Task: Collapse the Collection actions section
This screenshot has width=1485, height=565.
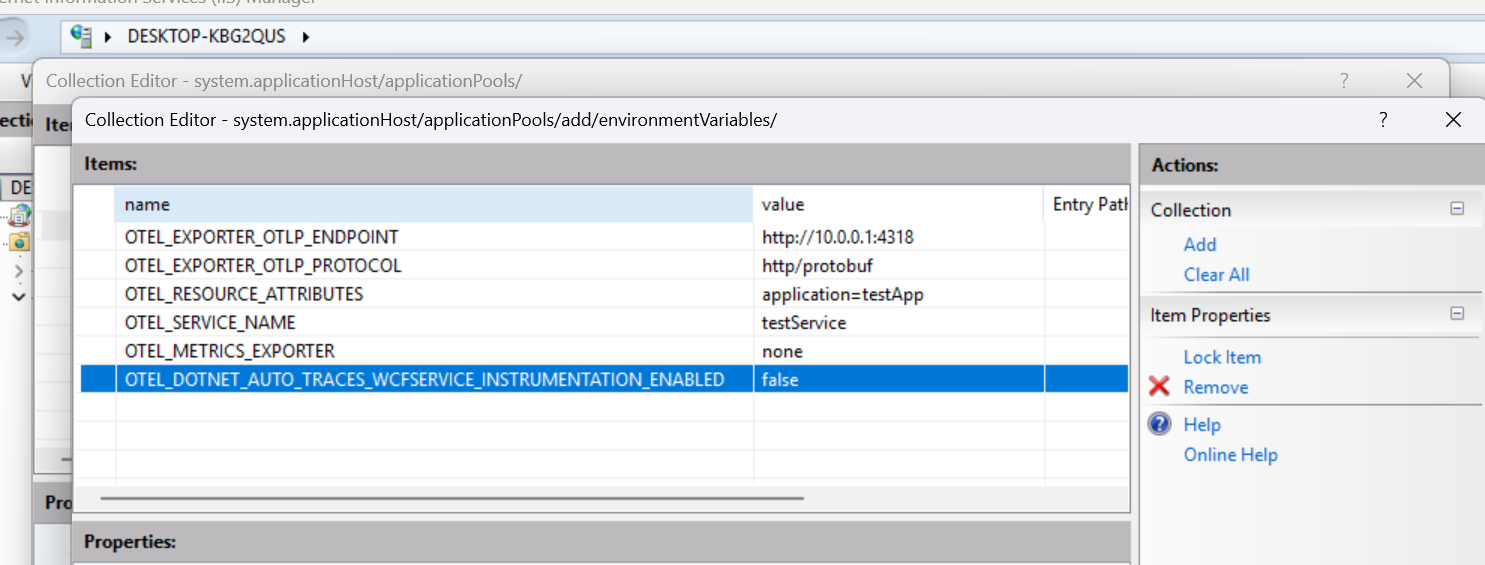Action: [x=1457, y=209]
